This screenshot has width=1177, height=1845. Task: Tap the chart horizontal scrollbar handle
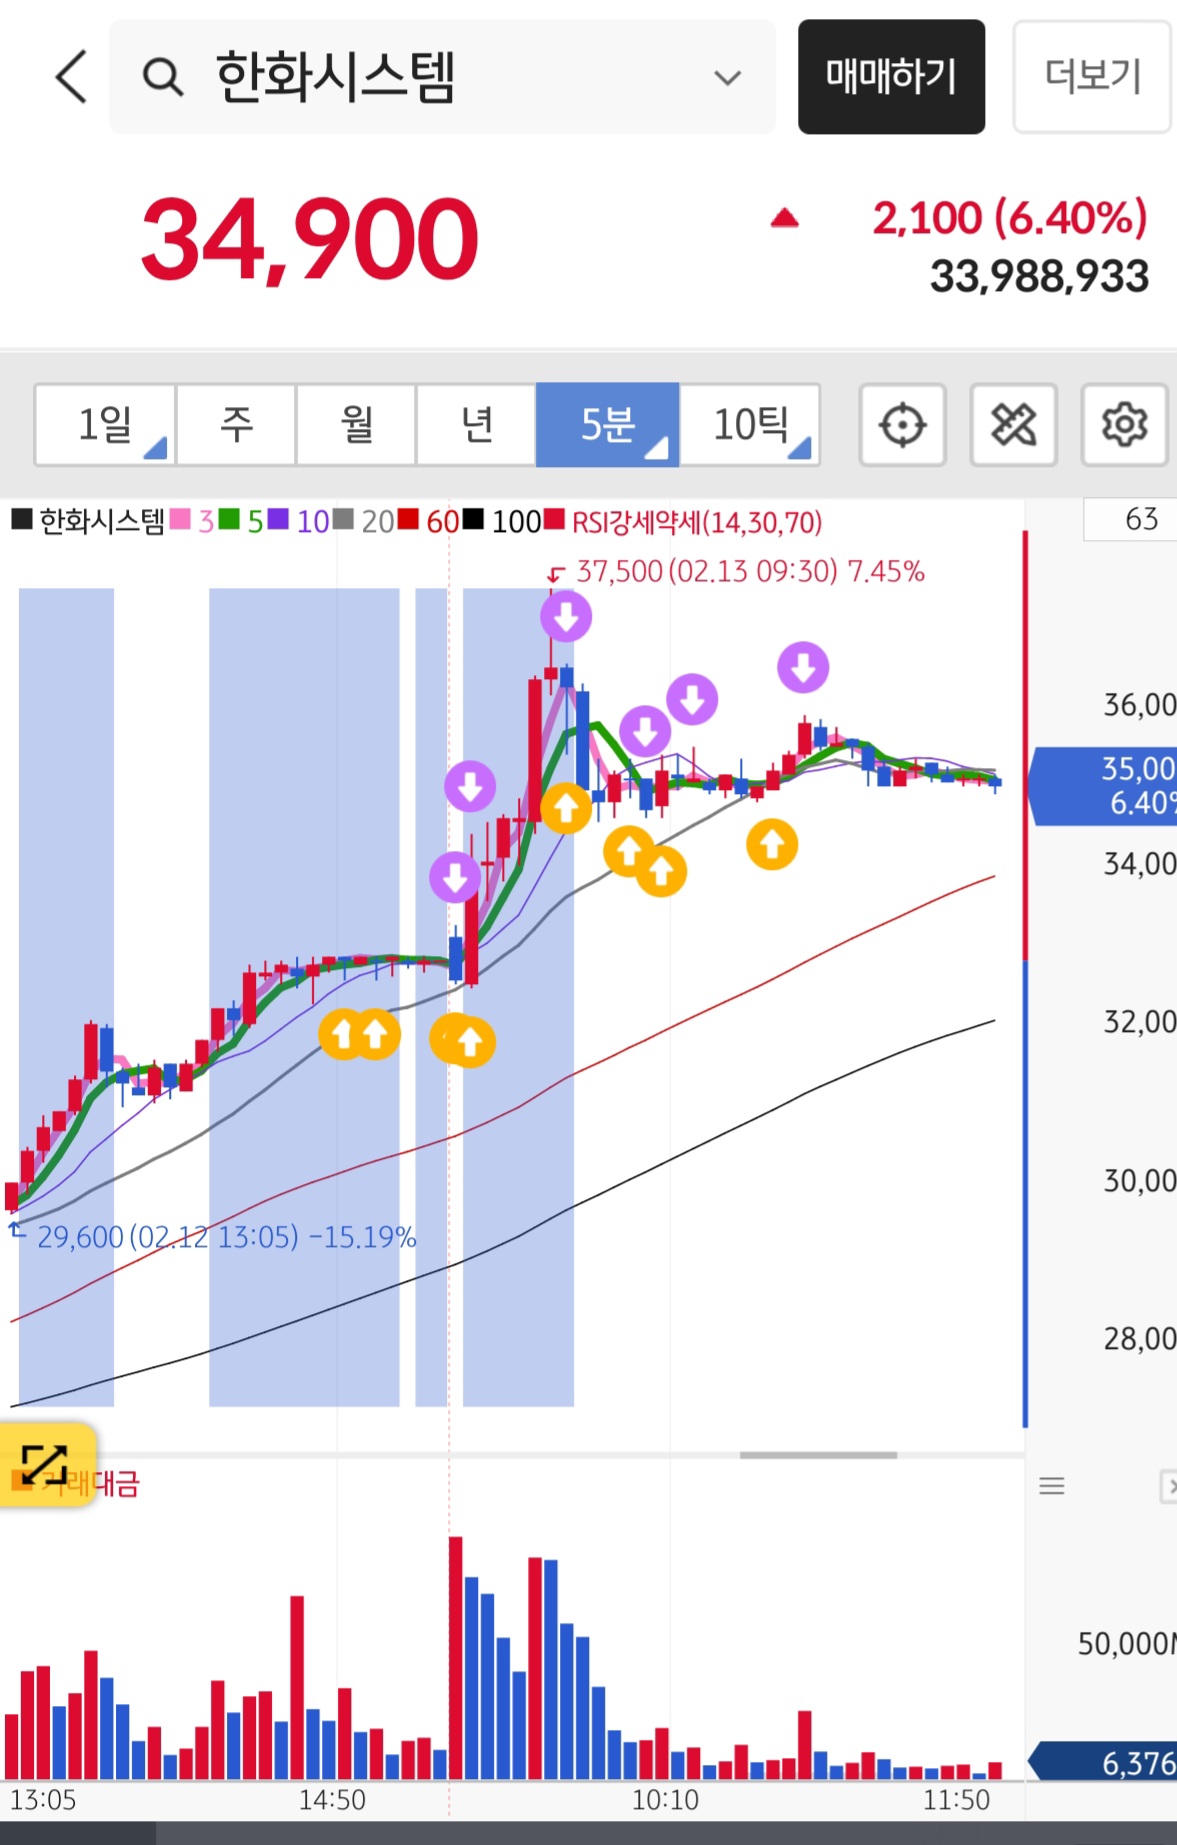818,1455
